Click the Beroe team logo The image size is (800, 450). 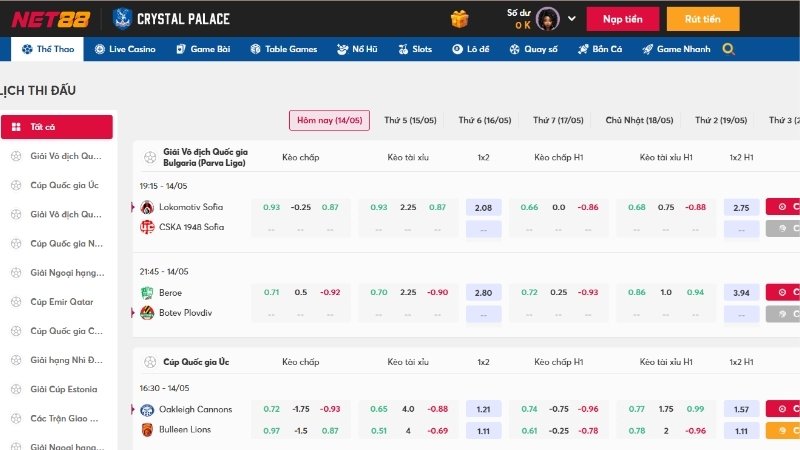click(x=148, y=293)
